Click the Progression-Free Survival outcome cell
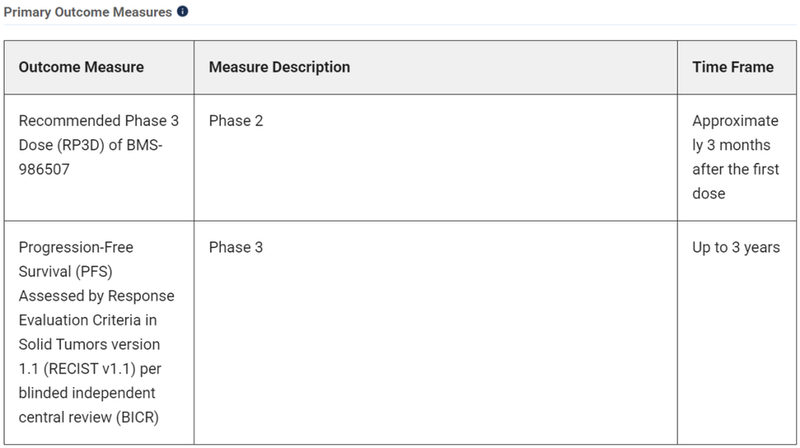 (99, 332)
